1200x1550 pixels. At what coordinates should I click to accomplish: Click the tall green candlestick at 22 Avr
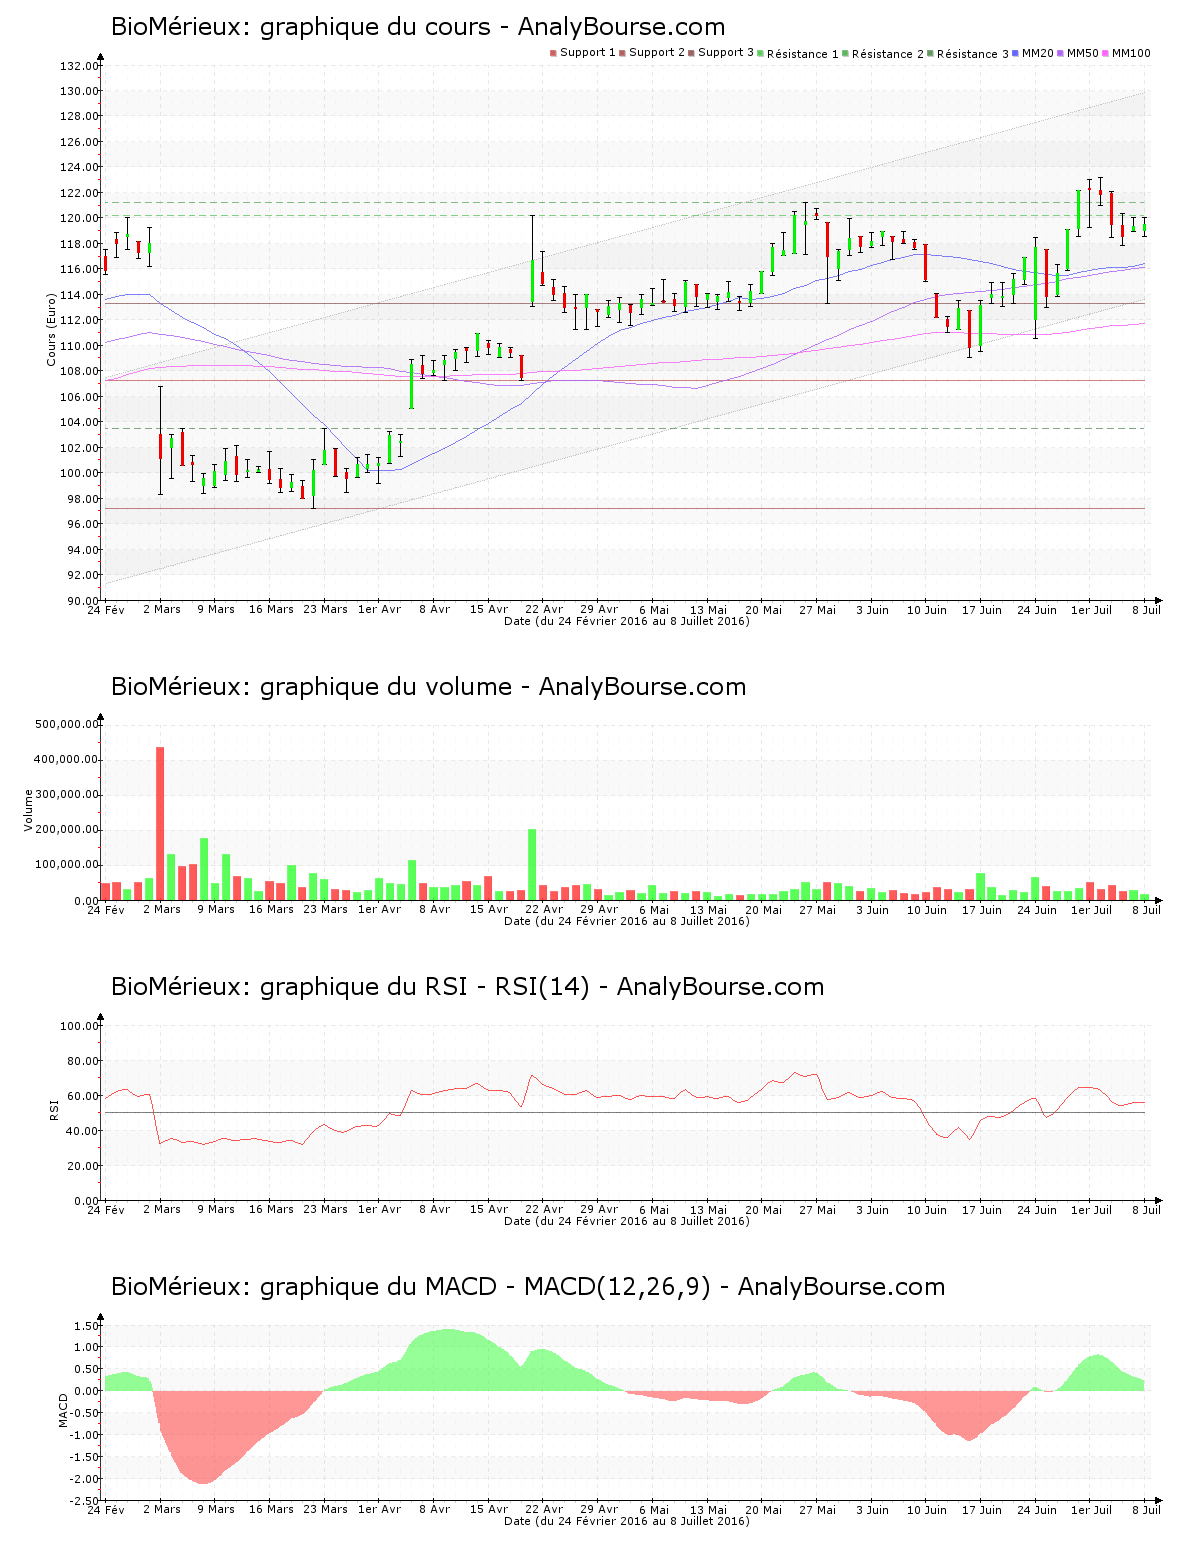point(532,261)
